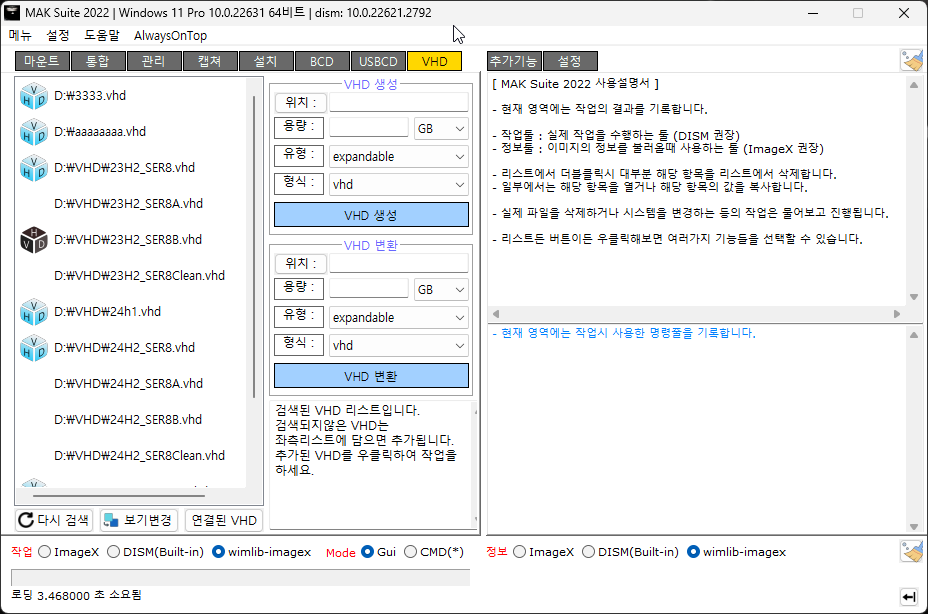The width and height of the screenshot is (928, 614).
Task: Open GB unit dropdown in VHD 변환
Action: pyautogui.click(x=441, y=290)
